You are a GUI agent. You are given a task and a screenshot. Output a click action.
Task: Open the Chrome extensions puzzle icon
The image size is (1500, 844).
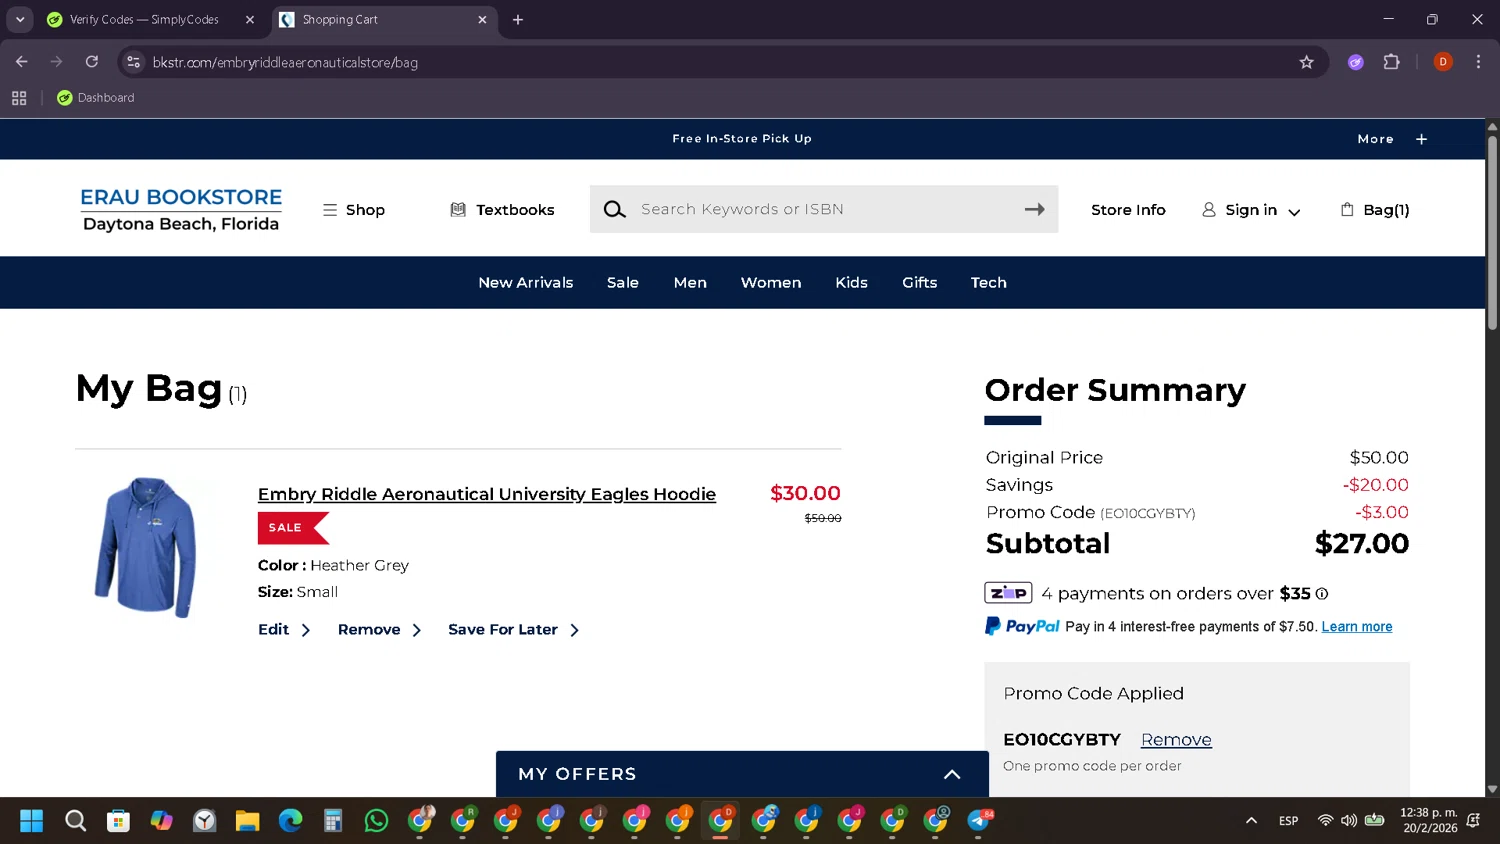coord(1391,62)
